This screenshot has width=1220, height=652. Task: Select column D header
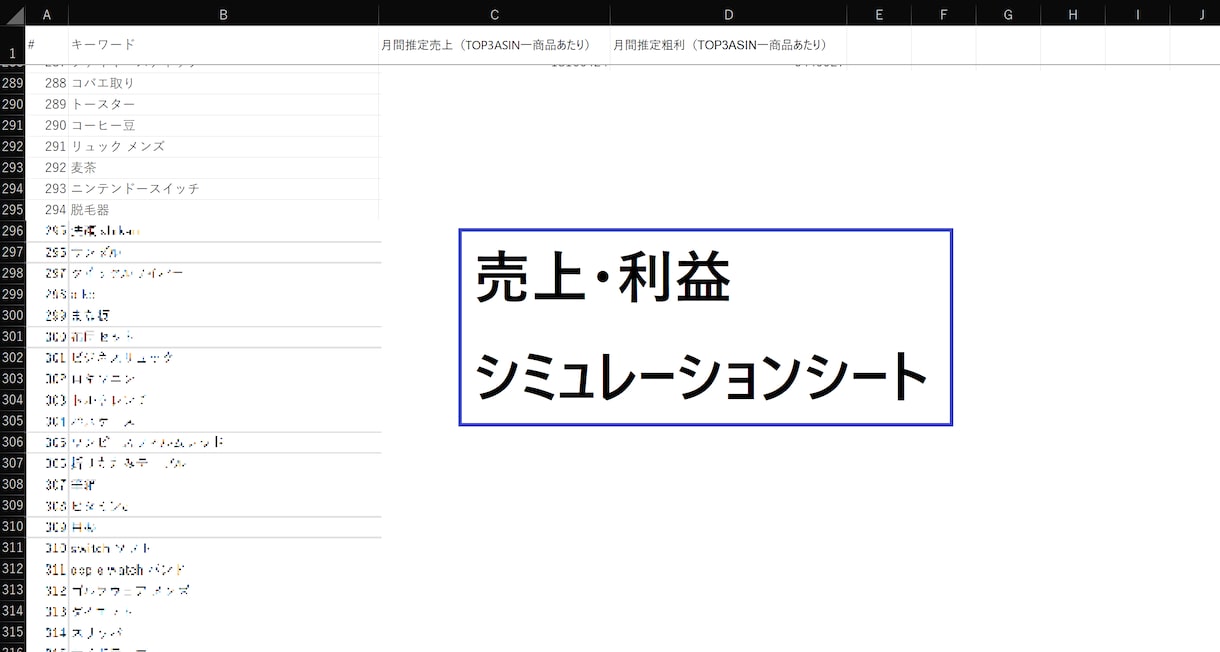coord(728,14)
